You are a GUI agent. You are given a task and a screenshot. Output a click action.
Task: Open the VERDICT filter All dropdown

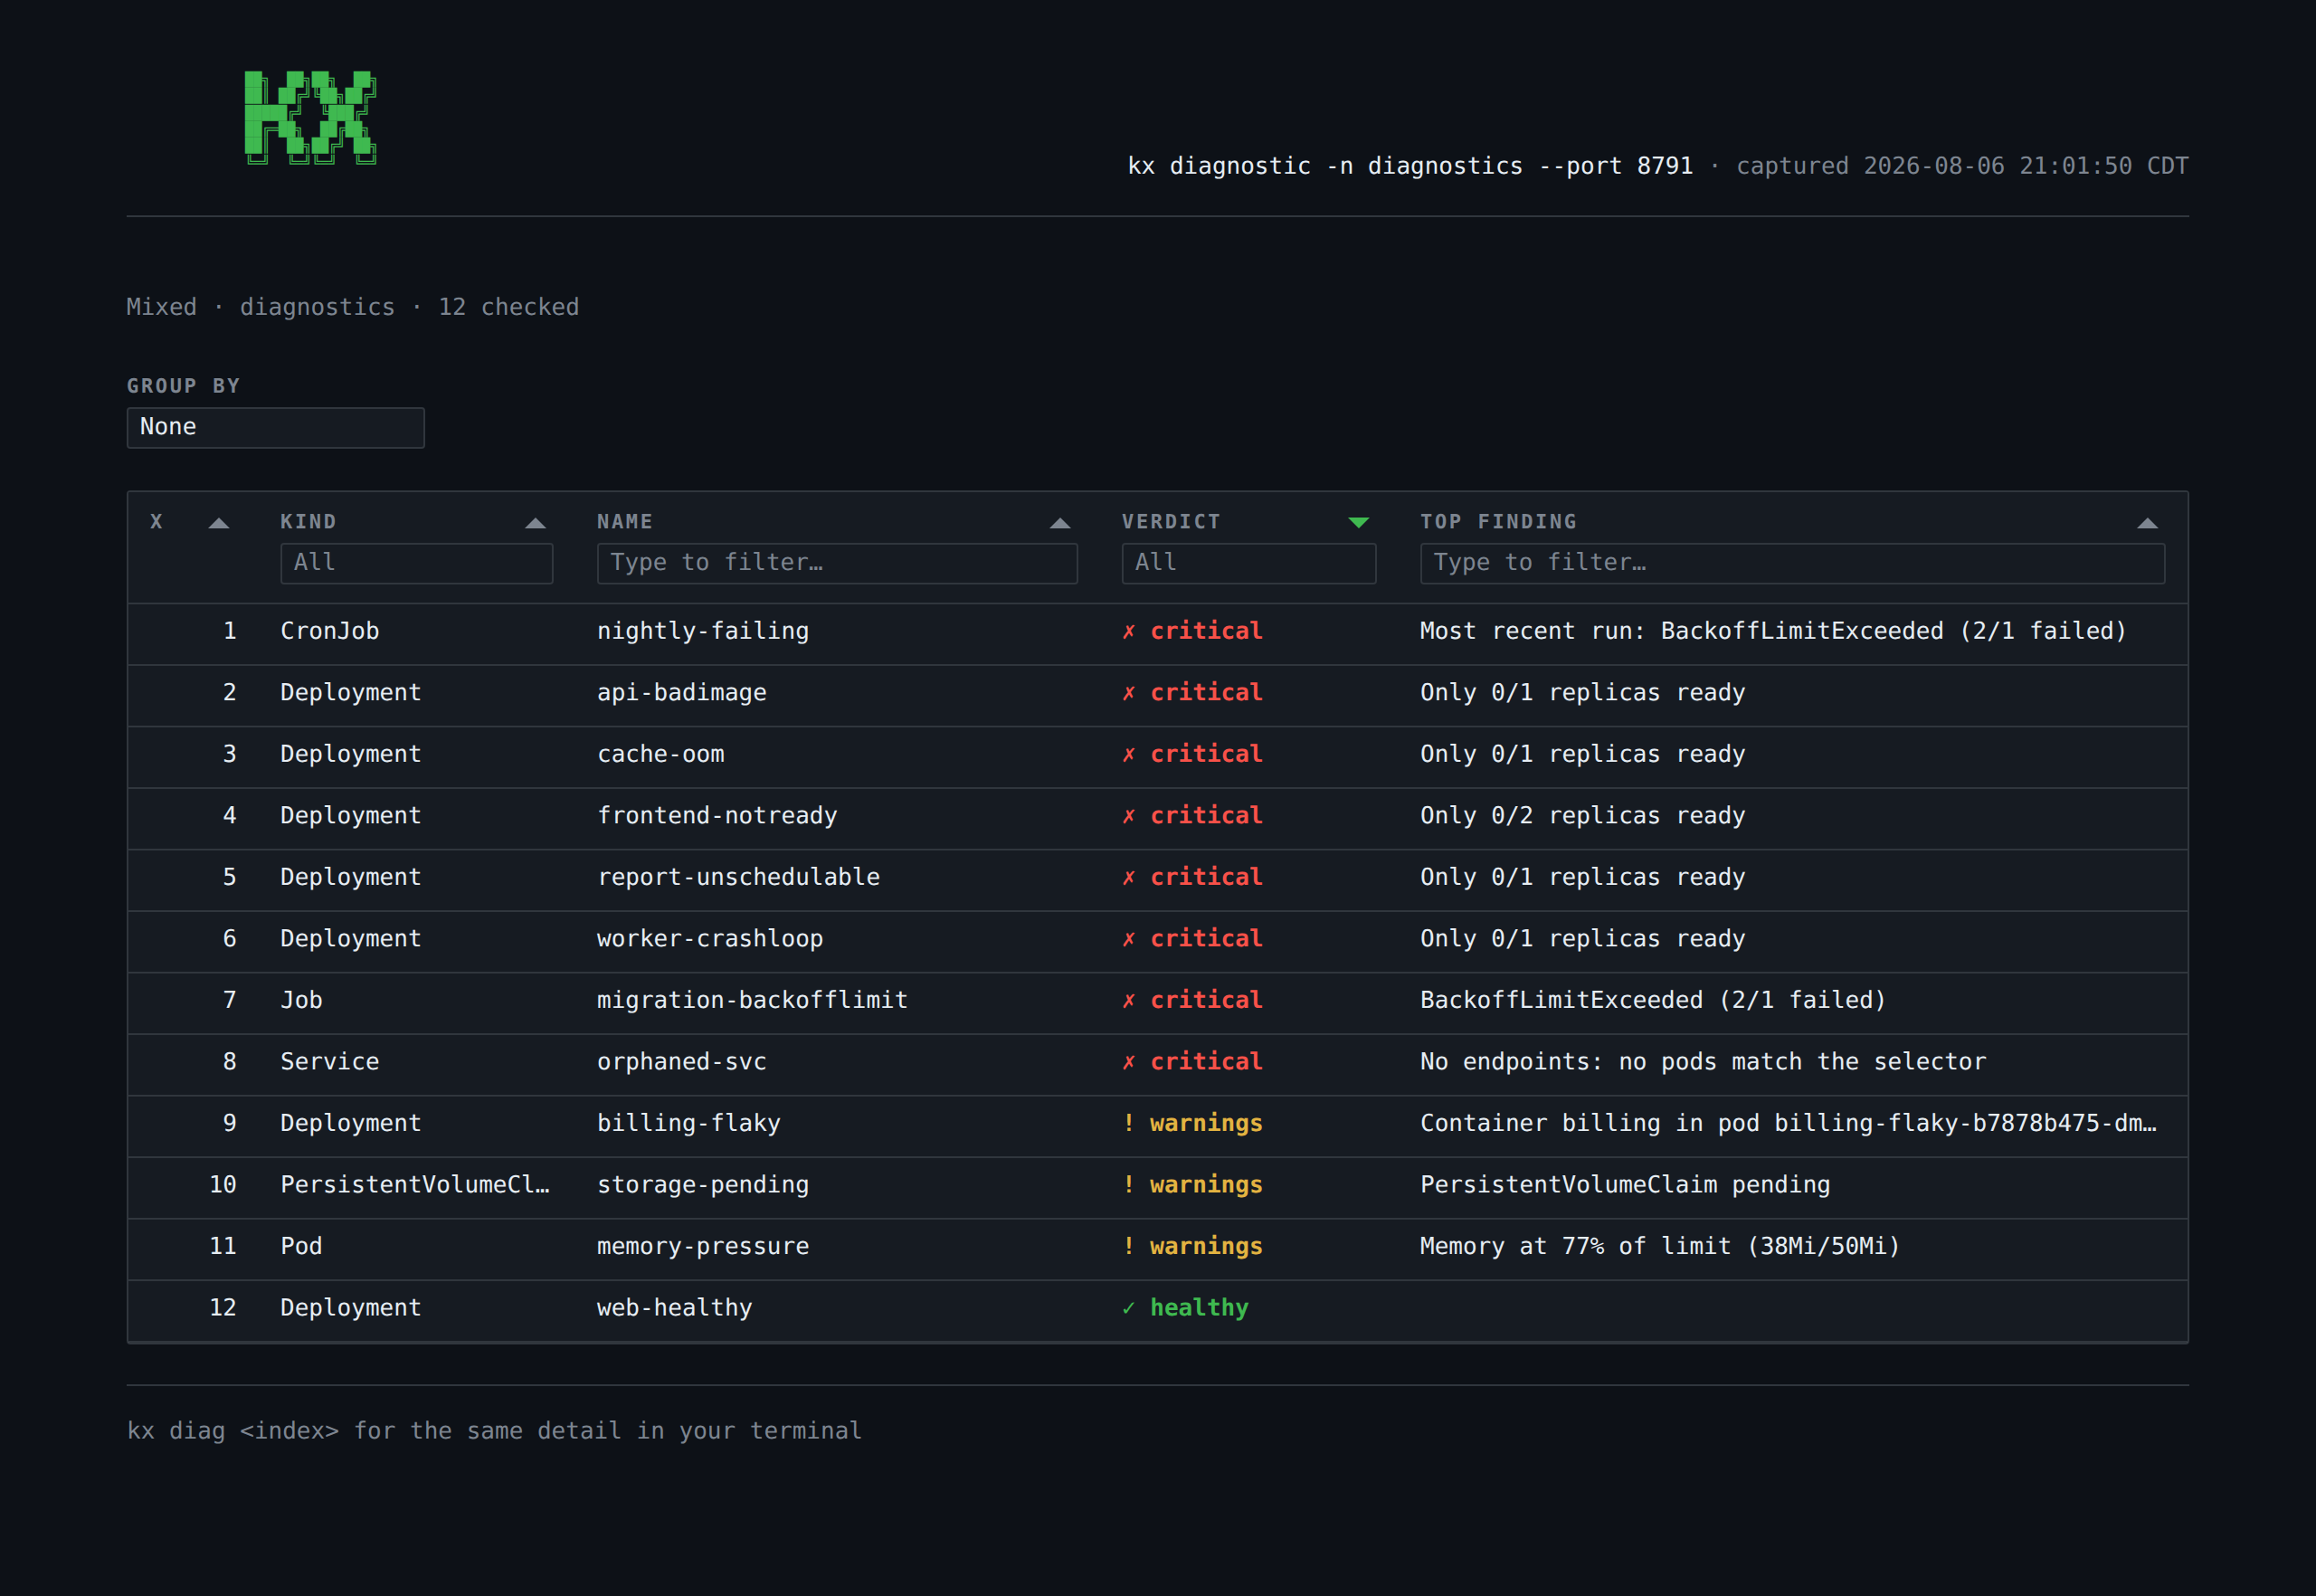1249,564
